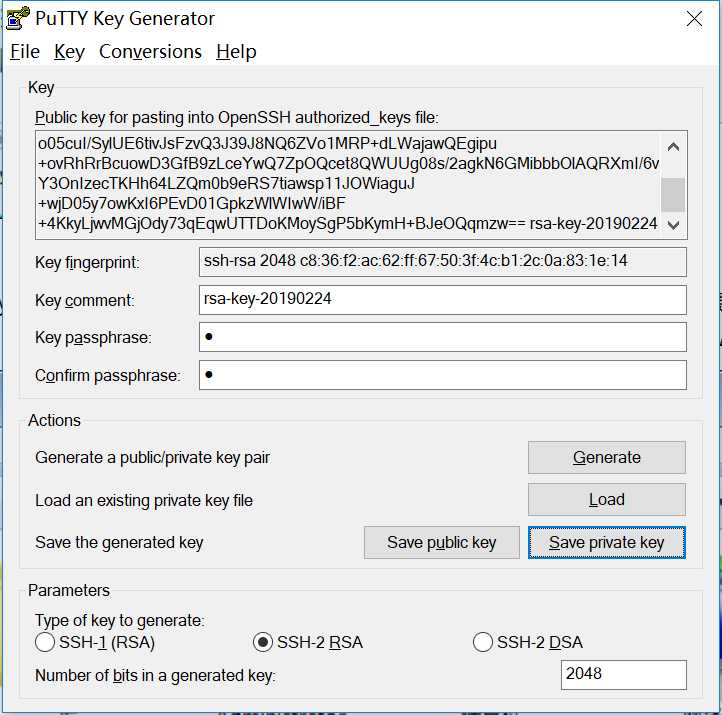Click the public key pasting label
The height and width of the screenshot is (715, 722).
(237, 117)
